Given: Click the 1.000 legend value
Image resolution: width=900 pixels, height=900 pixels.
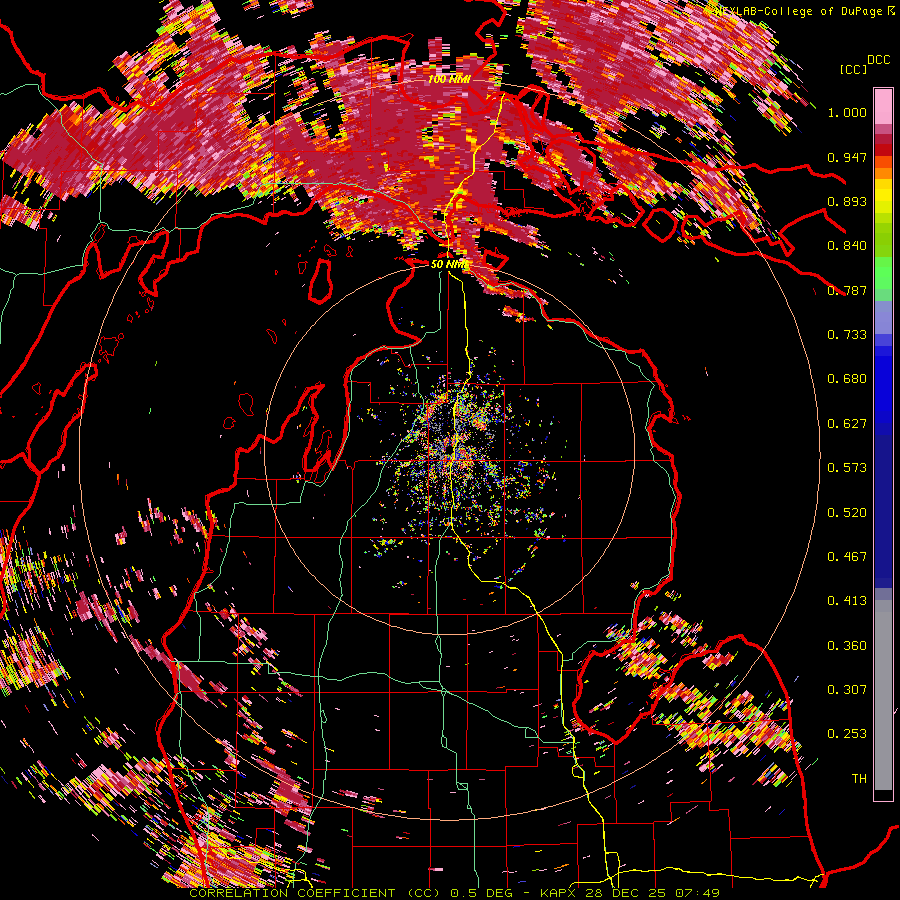Looking at the screenshot, I should tap(847, 112).
